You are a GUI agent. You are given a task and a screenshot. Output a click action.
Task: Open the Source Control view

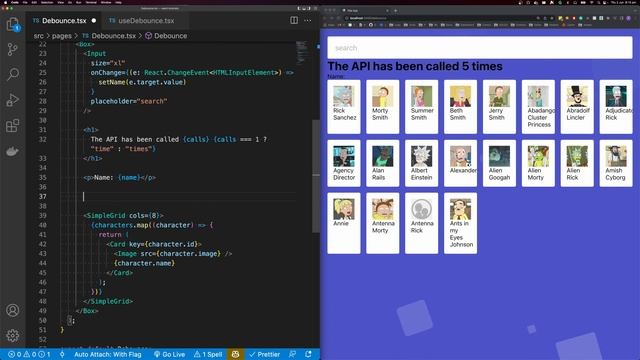coord(13,49)
